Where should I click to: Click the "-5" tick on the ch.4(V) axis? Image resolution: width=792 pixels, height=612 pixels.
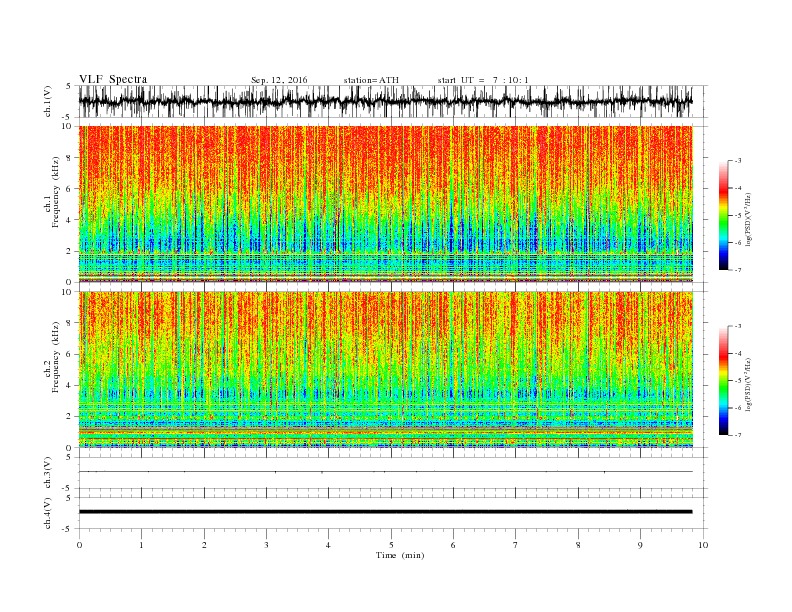68,529
